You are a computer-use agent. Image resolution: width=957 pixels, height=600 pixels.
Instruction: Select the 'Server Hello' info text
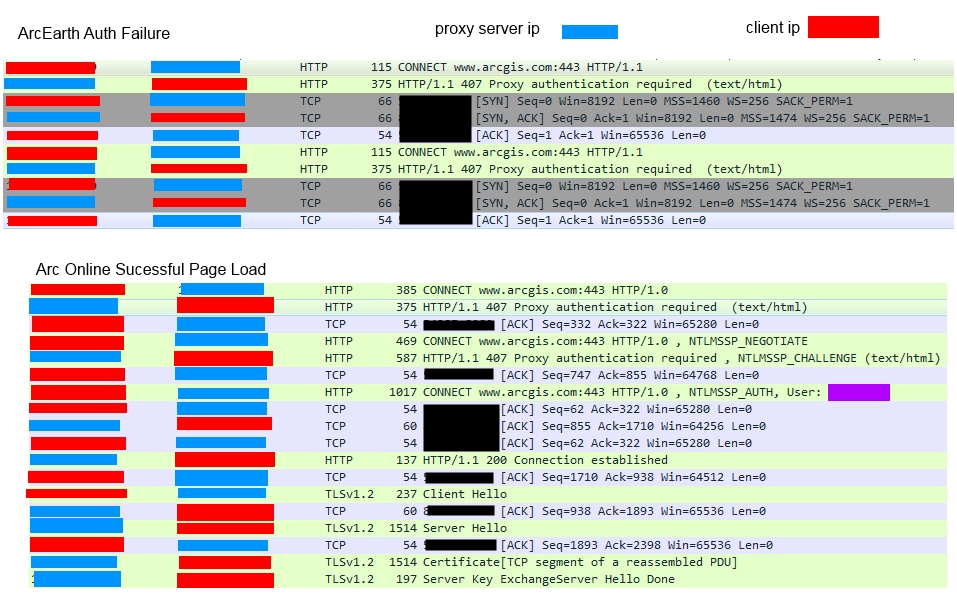[464, 529]
